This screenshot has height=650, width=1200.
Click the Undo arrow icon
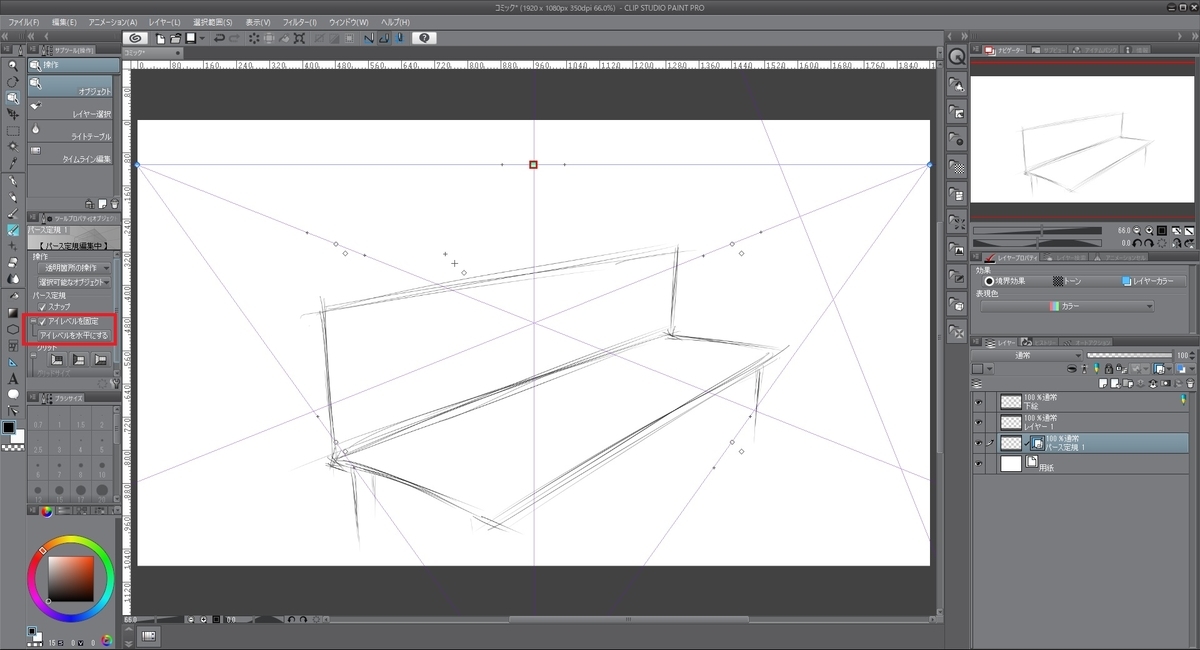point(218,37)
